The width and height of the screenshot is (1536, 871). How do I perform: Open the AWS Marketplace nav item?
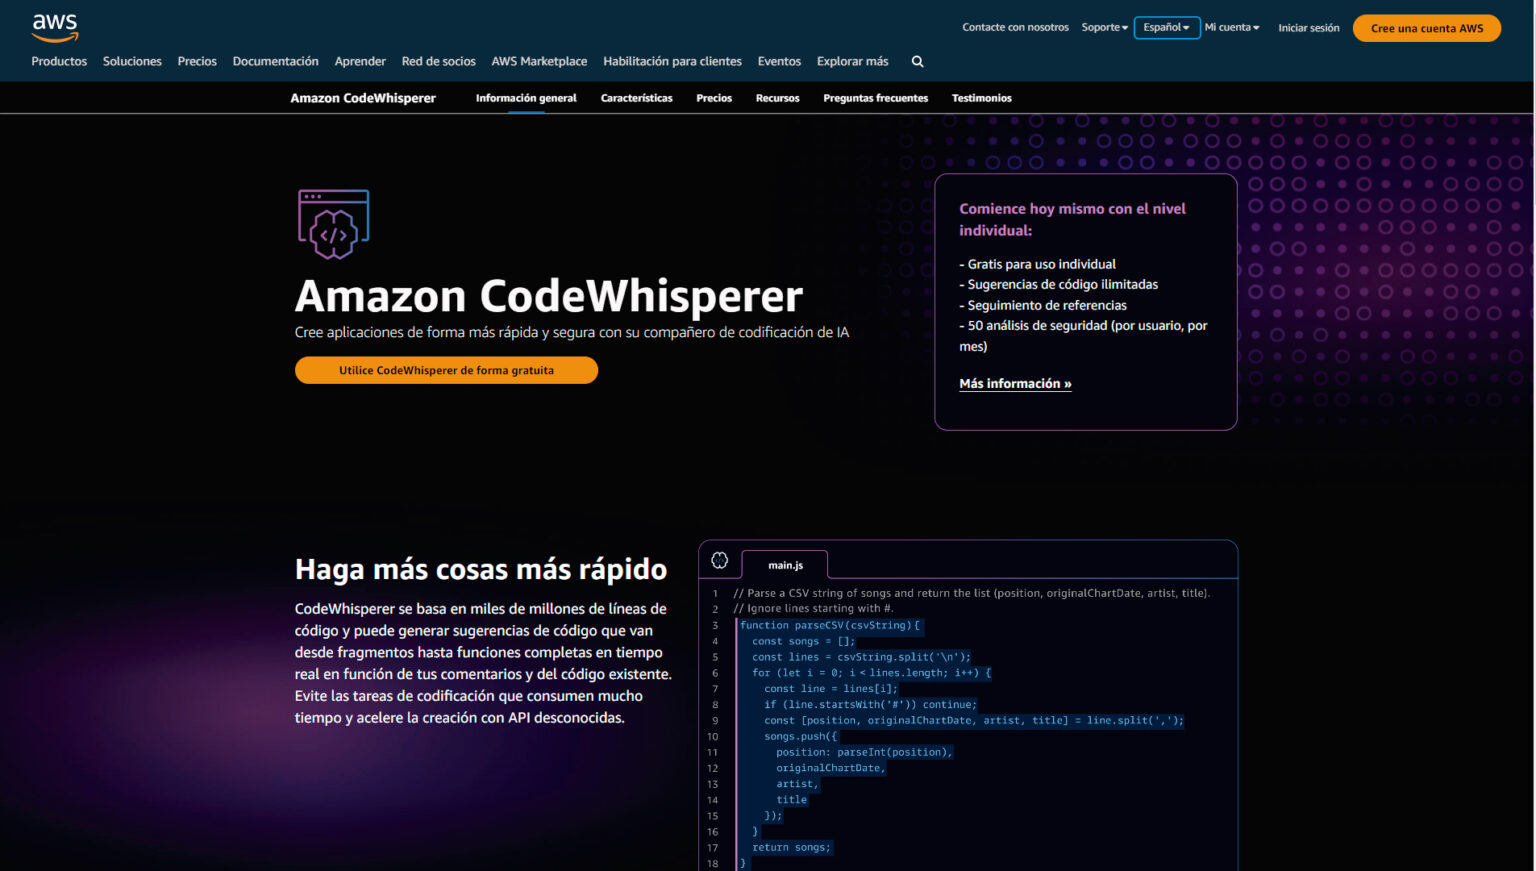539,62
